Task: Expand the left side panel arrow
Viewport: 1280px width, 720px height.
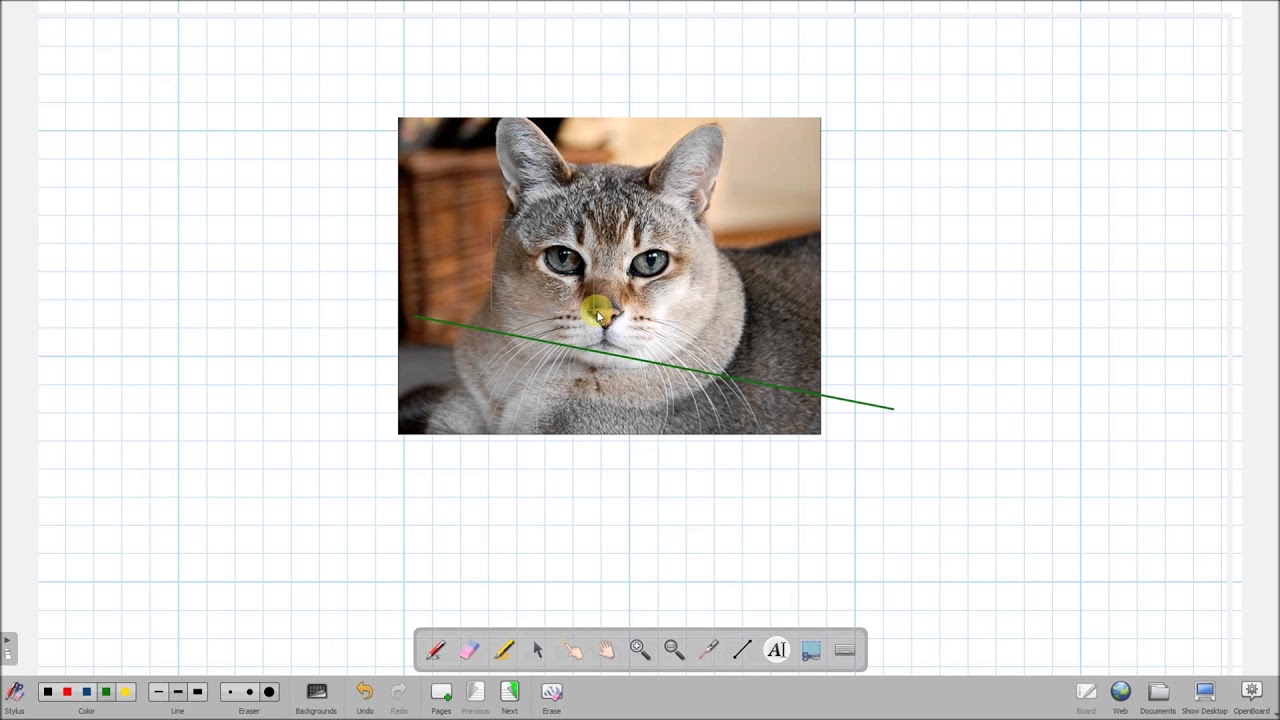Action: point(7,640)
